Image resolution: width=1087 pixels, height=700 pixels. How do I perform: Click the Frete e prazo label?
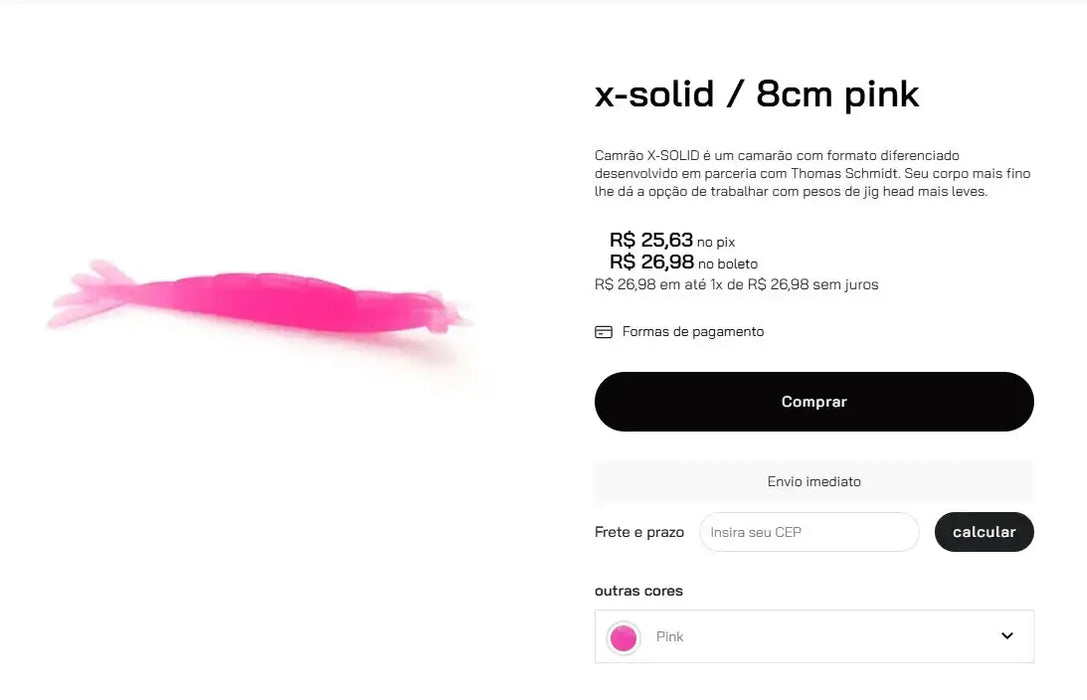pyautogui.click(x=639, y=532)
